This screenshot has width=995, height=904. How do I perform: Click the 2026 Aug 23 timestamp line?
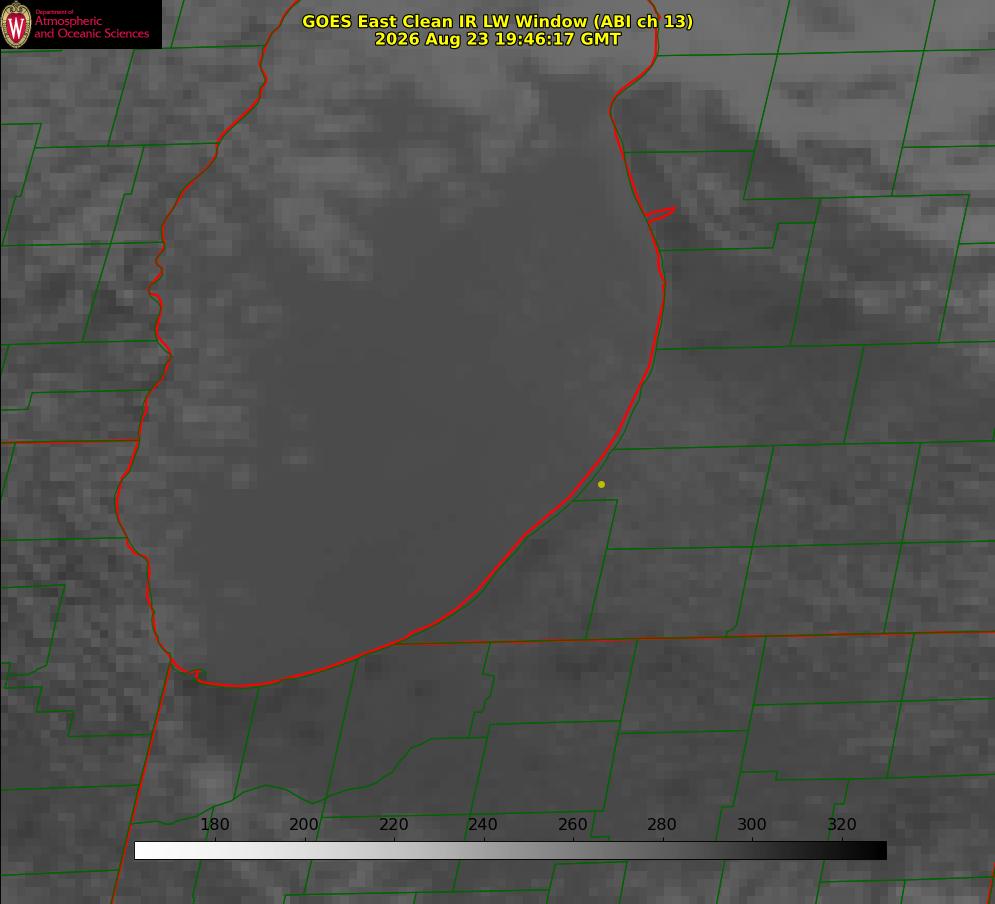[x=498, y=39]
